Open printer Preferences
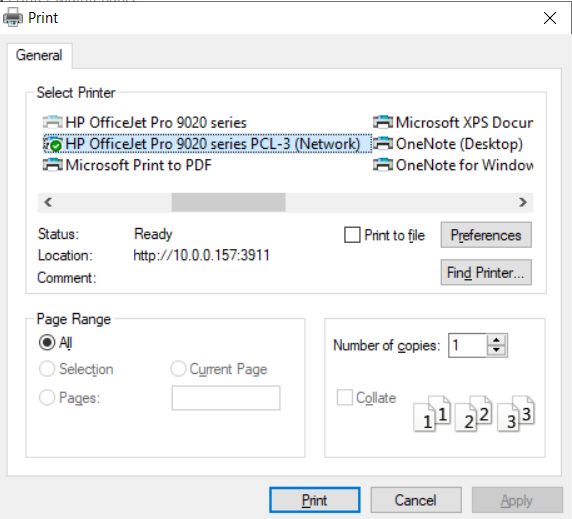This screenshot has width=572, height=519. (x=486, y=235)
